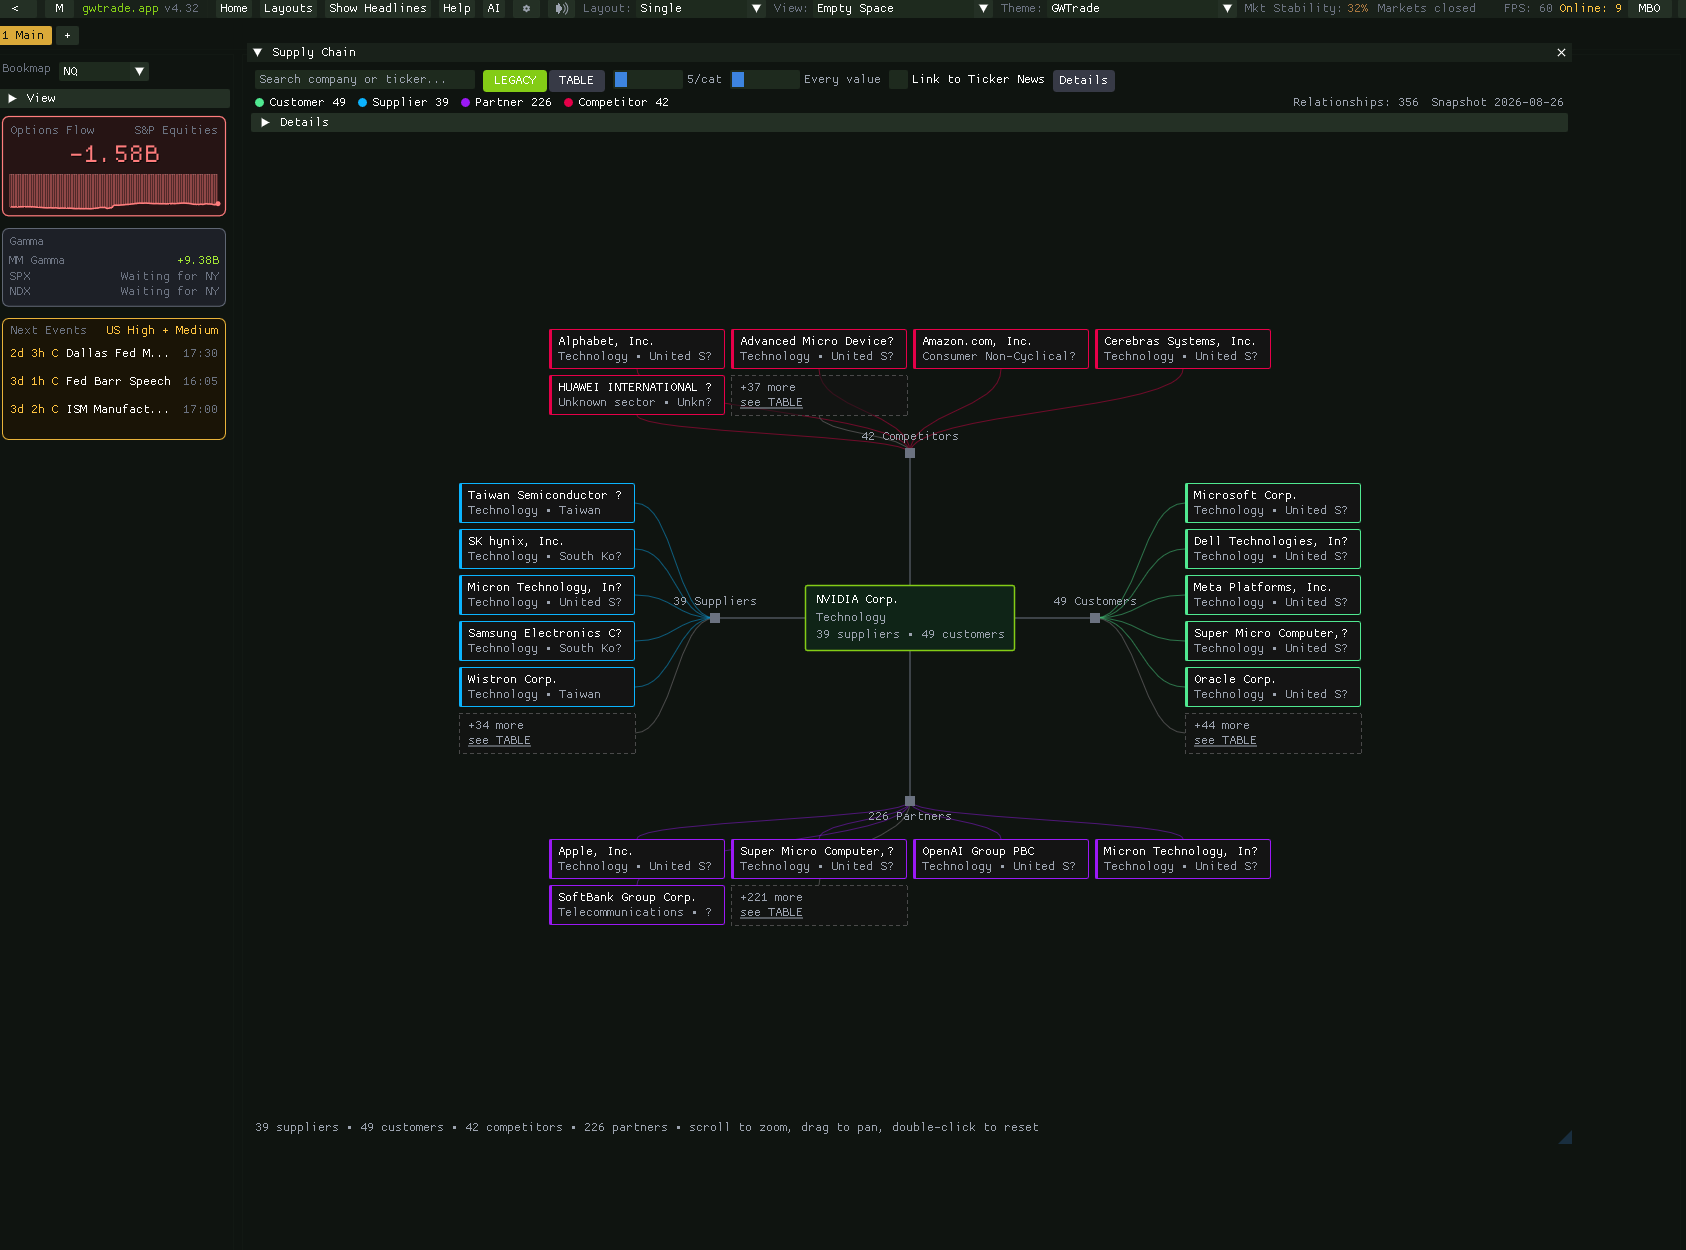Select the 1 Main tab

coord(25,35)
